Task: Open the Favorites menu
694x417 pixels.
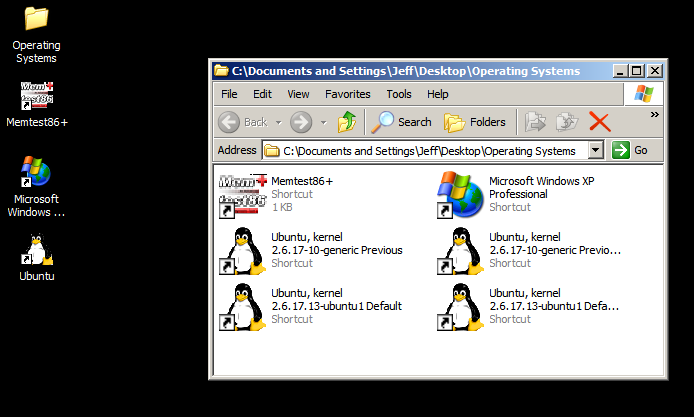Action: tap(347, 94)
